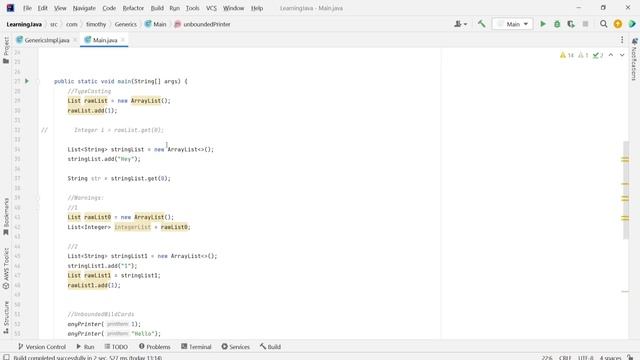Viewport: 640px width, 360px height.
Task: Open the Notifications bell tool window
Action: pos(634,60)
